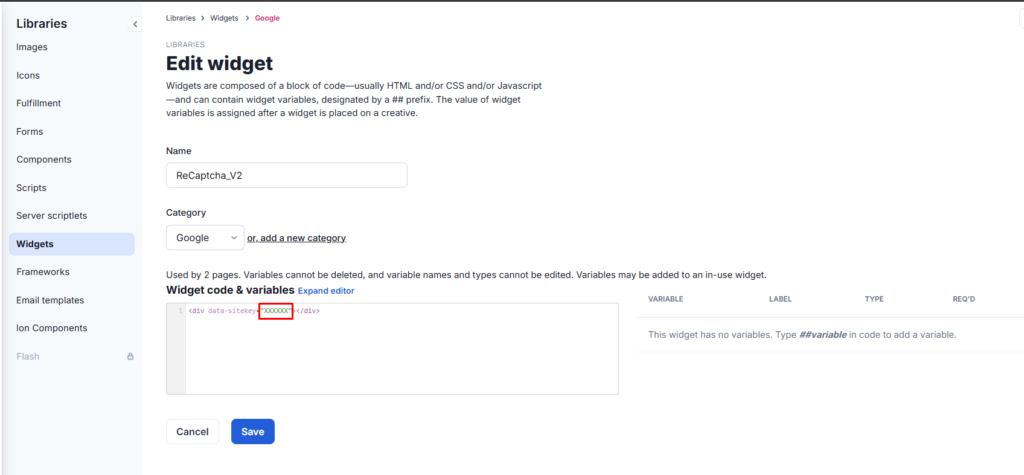Open Frameworks in the sidebar
The width and height of the screenshot is (1024, 475).
(42, 272)
